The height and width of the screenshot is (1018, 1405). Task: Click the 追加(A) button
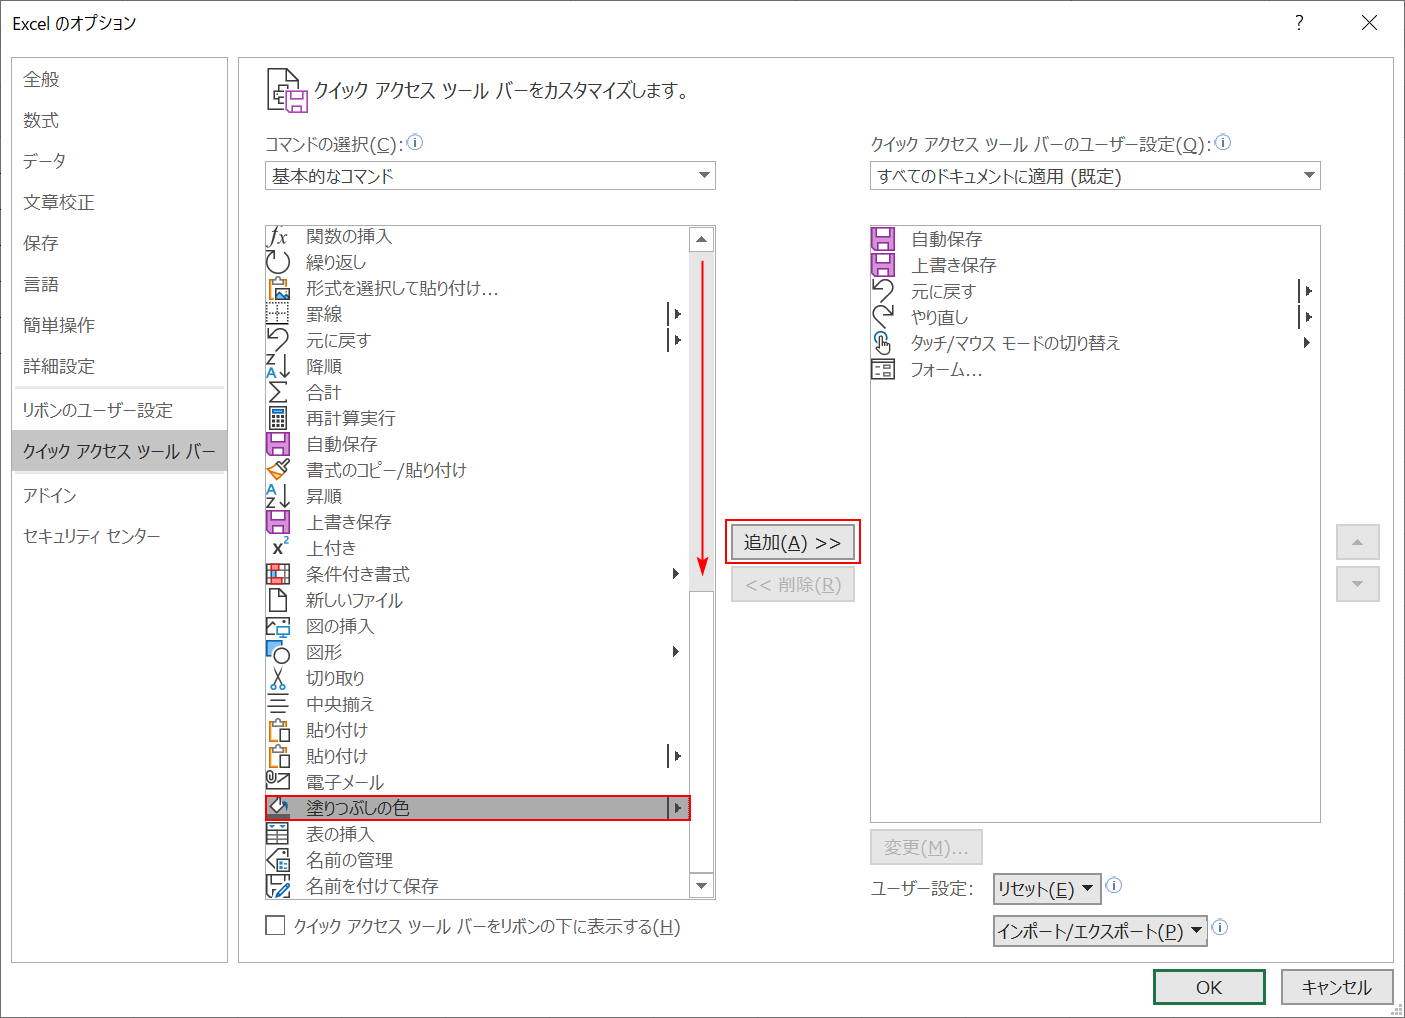point(792,541)
